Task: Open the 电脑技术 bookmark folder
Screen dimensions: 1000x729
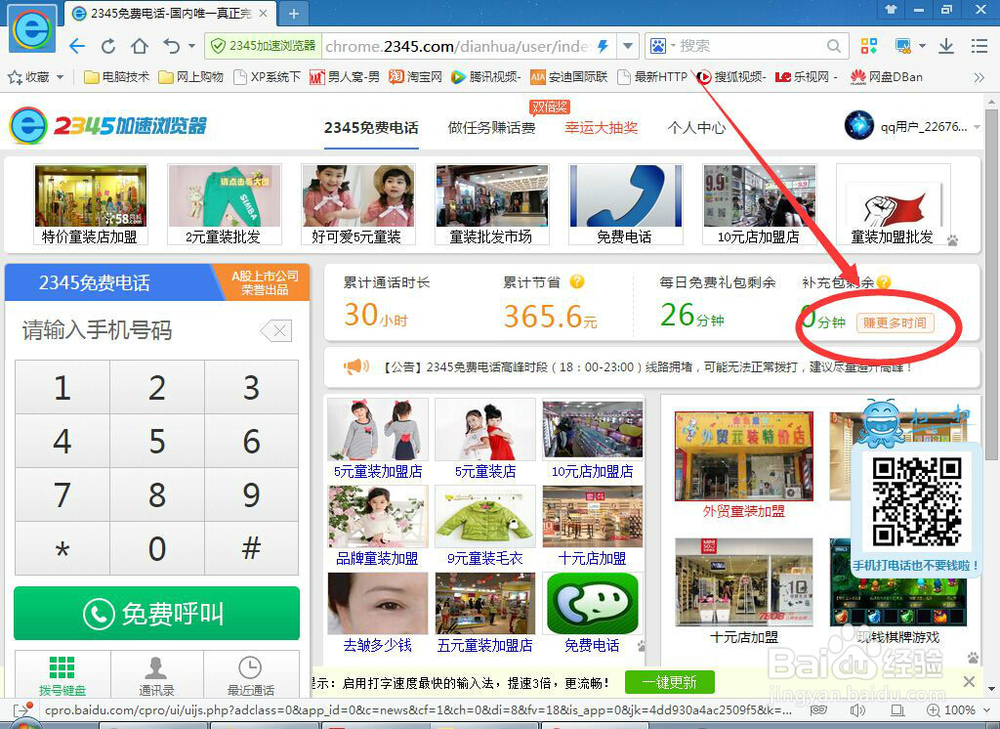Action: click(117, 77)
